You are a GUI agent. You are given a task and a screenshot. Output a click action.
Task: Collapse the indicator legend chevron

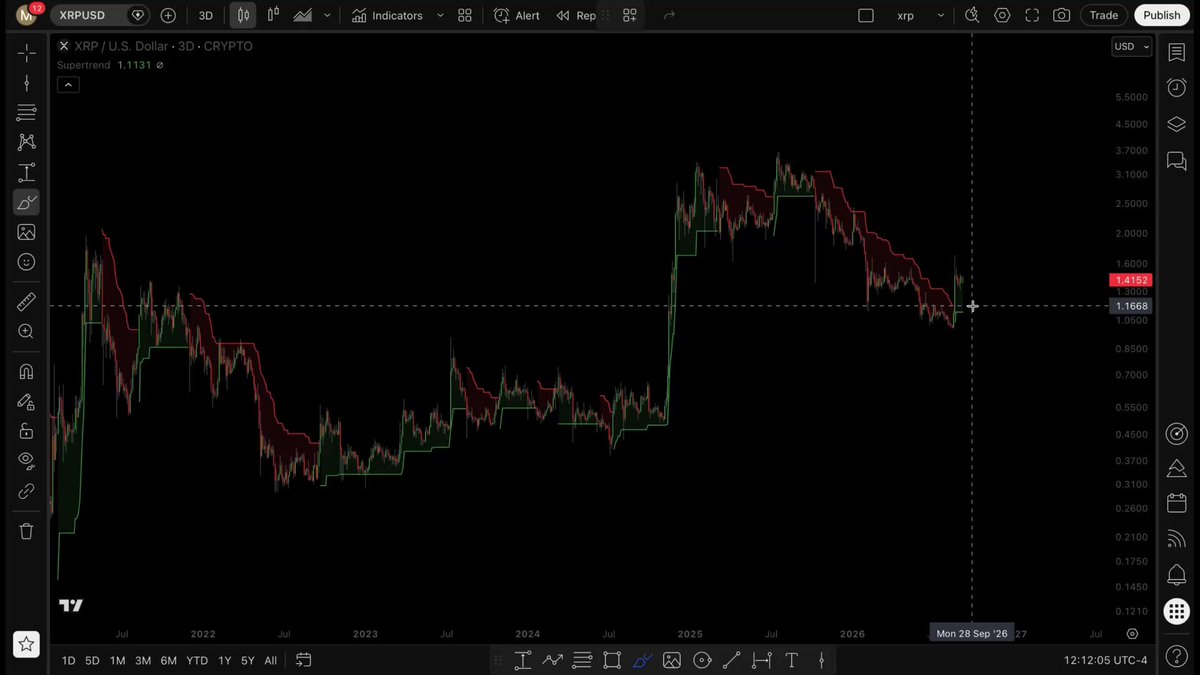pos(67,85)
